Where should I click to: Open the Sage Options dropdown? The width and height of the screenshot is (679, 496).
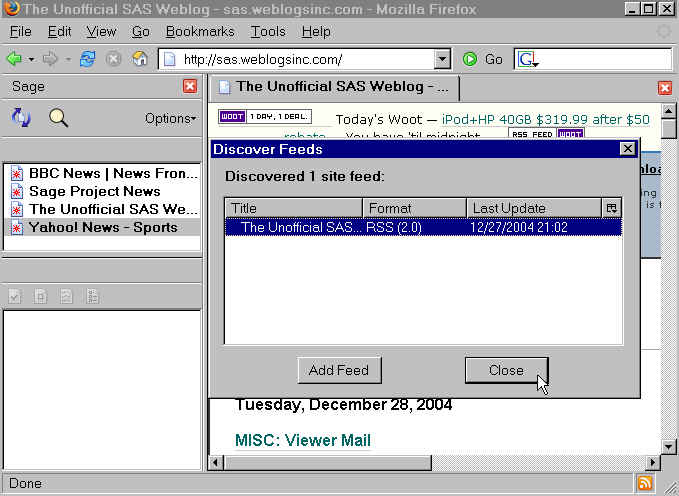point(170,119)
